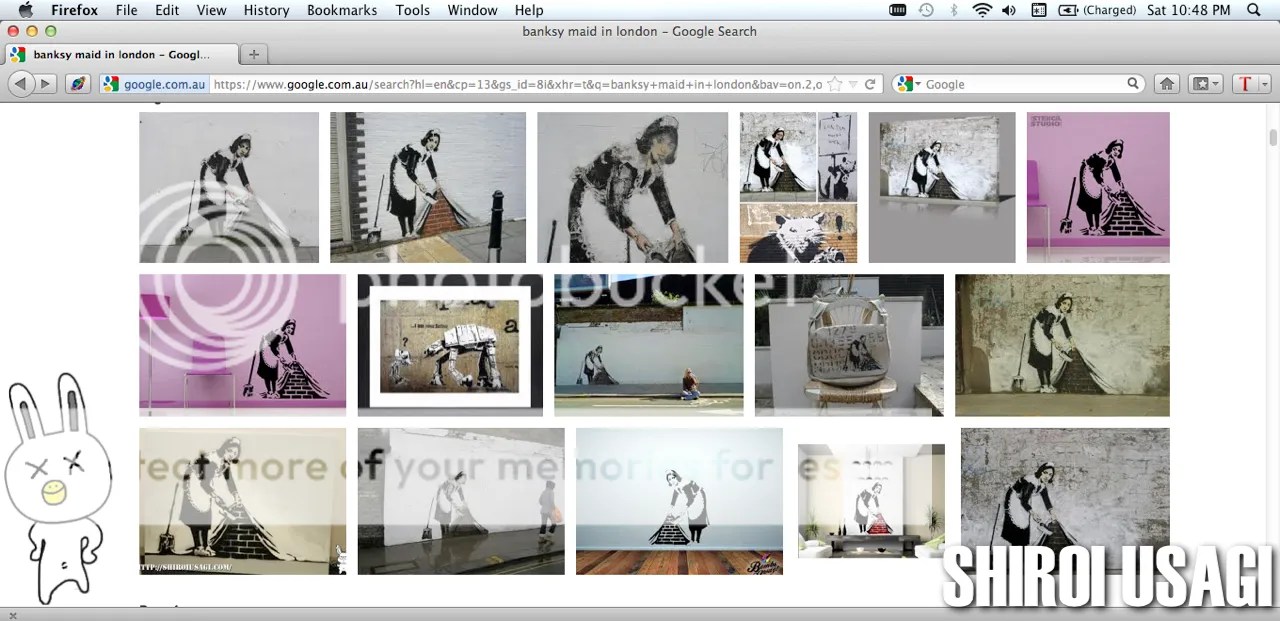Open the thumbnail with a black bollard beside the maid
Screen dimensions: 1280x621
tap(428, 187)
